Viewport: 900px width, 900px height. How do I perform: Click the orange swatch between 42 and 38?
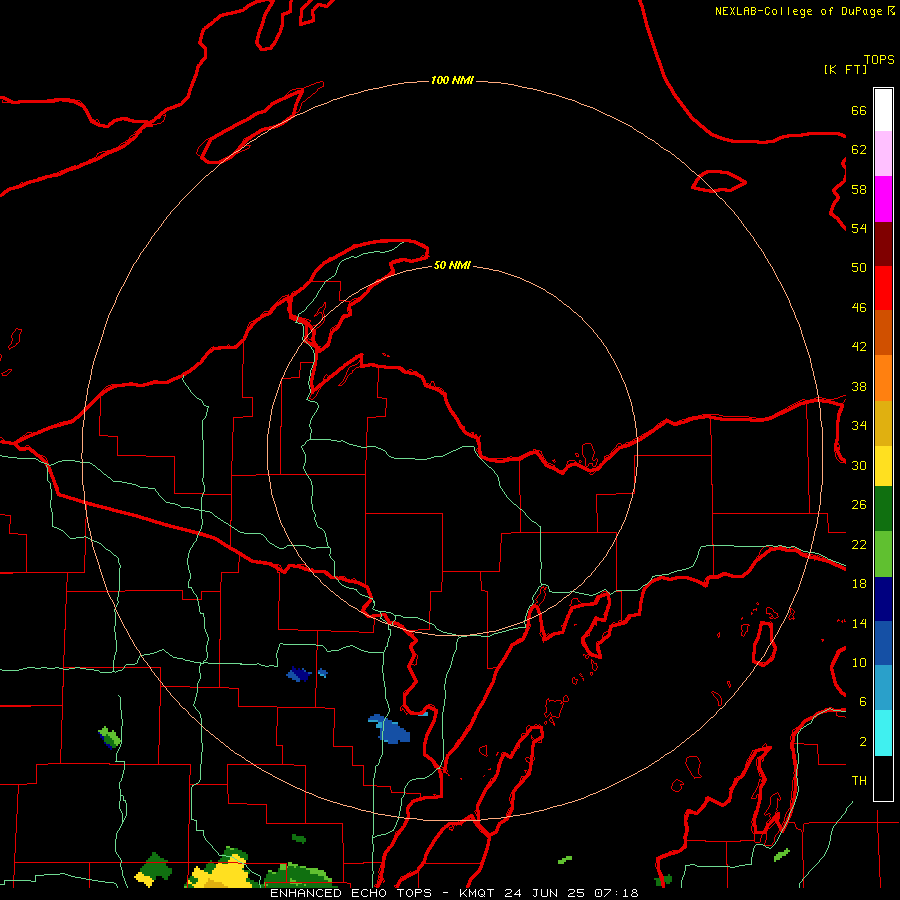point(883,378)
